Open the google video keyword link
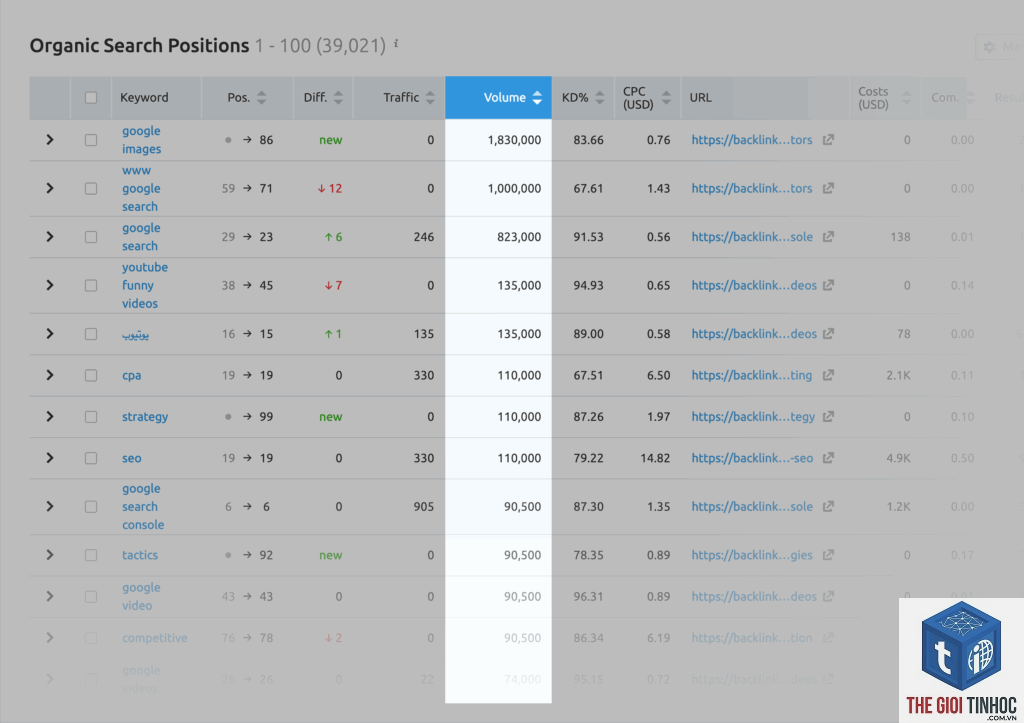The height and width of the screenshot is (723, 1024). click(x=141, y=596)
